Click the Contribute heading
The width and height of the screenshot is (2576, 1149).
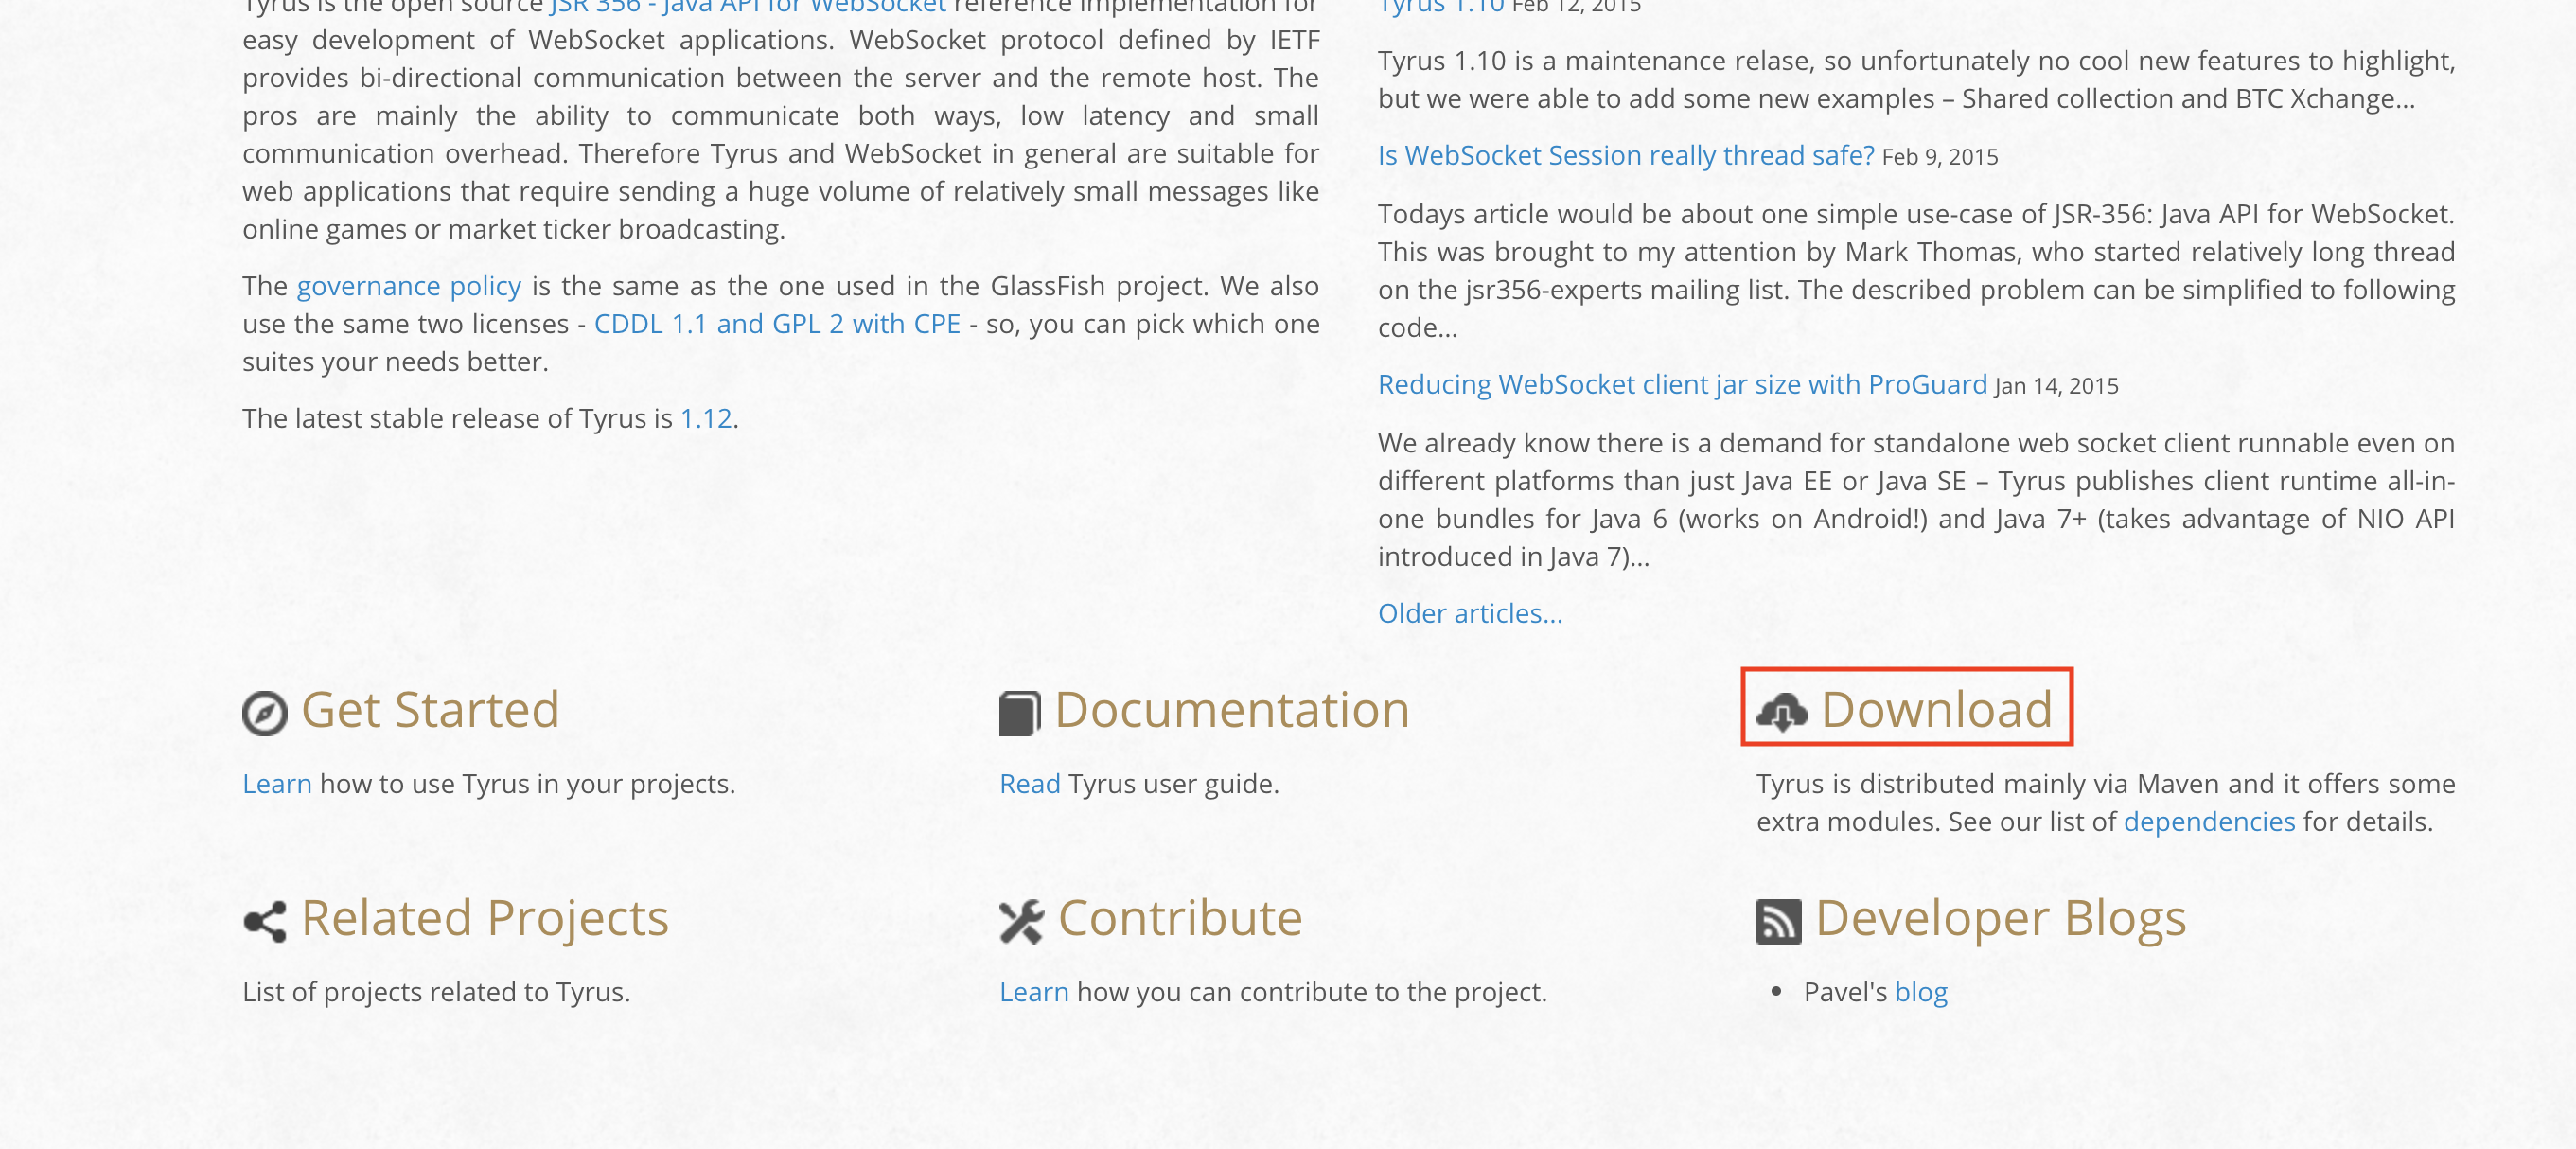pos(1180,918)
